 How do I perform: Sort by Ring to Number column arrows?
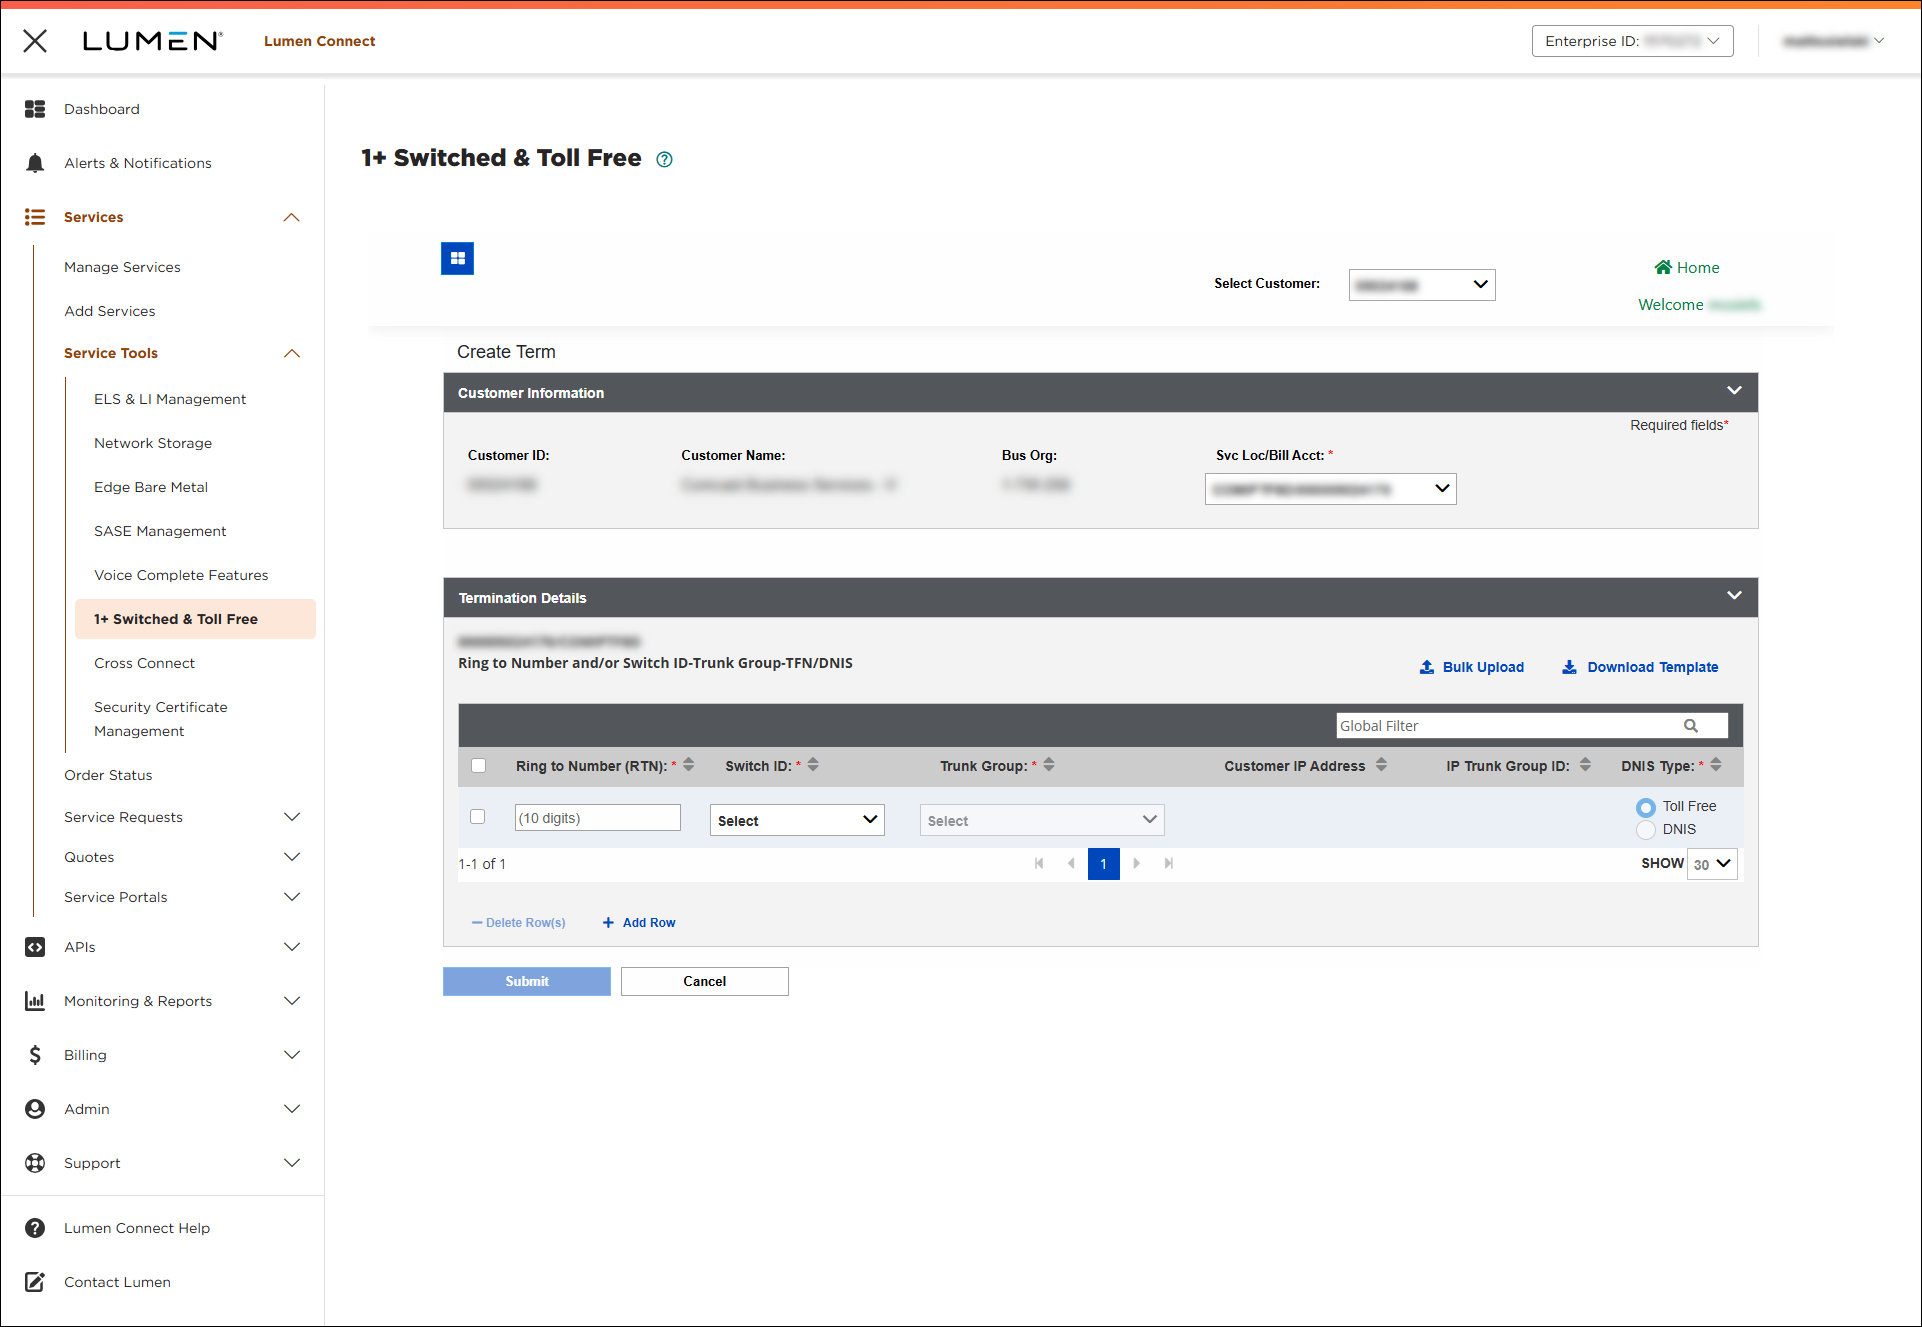pos(688,765)
